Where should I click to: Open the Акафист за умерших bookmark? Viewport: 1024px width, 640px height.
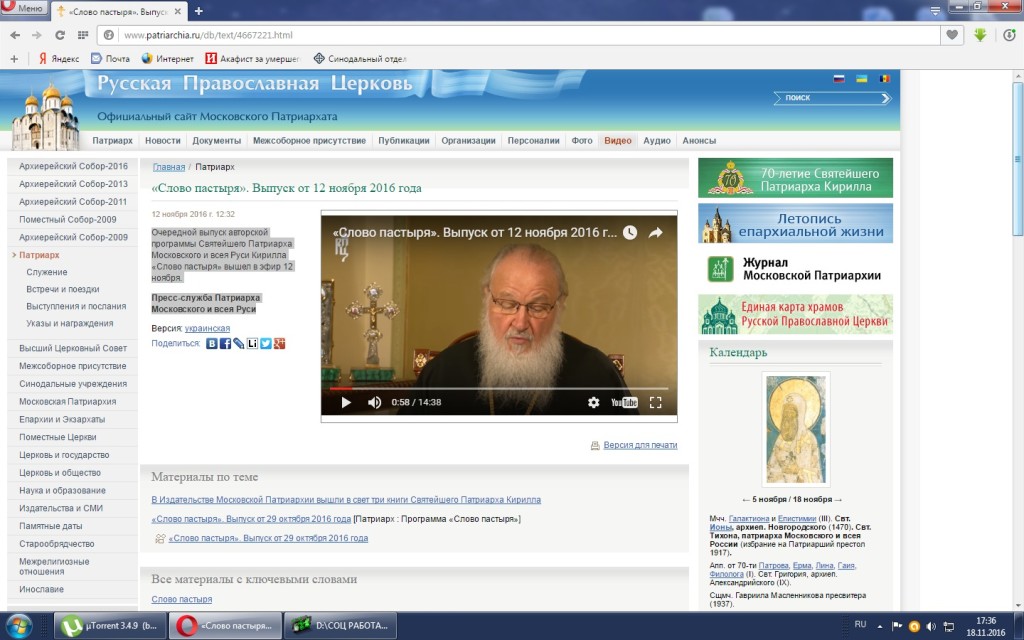click(x=253, y=59)
